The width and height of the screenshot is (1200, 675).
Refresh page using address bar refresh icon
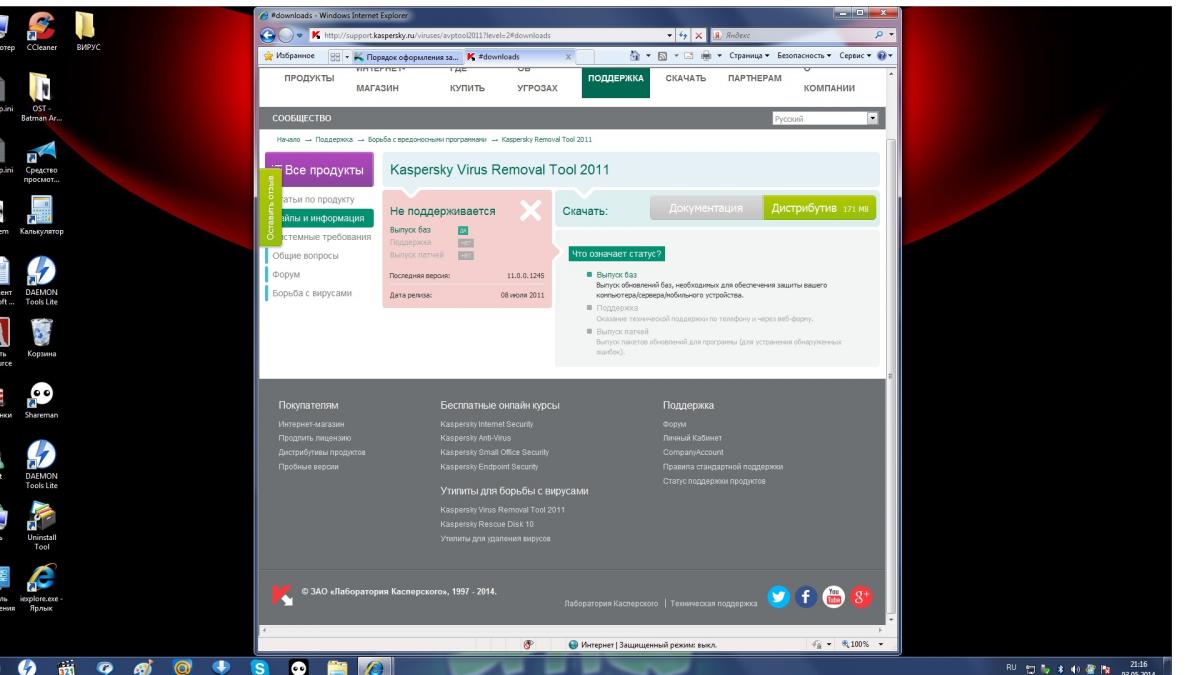(x=685, y=35)
